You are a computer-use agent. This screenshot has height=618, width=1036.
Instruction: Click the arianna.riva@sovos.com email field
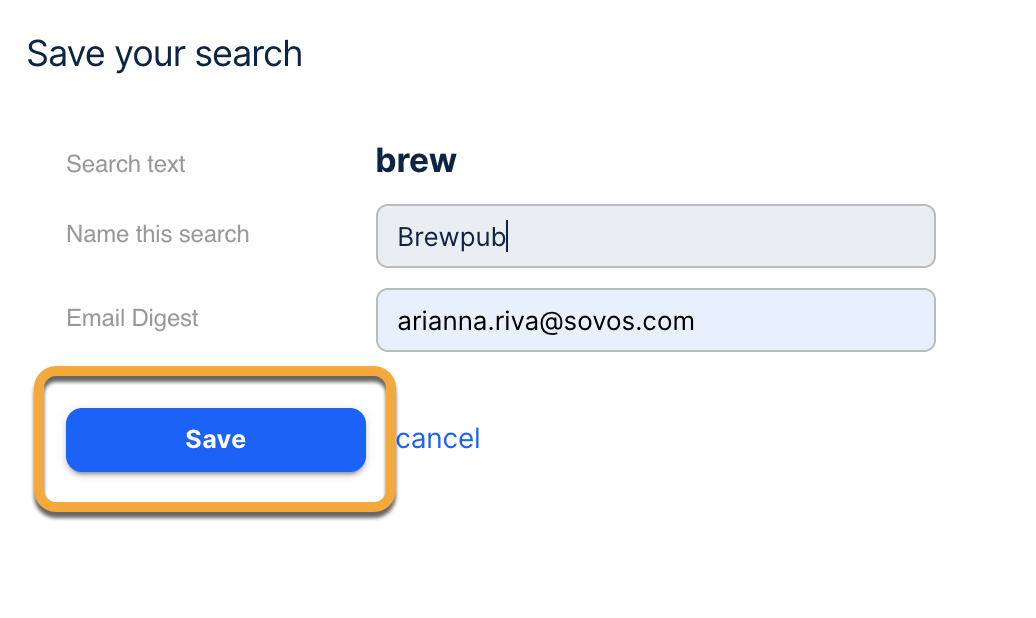pyautogui.click(x=655, y=321)
